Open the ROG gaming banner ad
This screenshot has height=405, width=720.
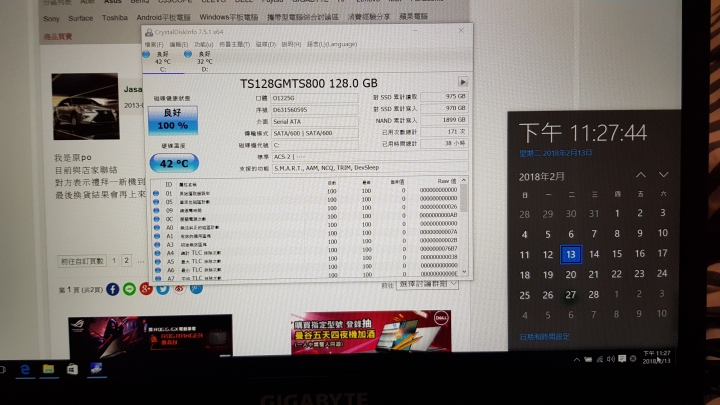click(150, 337)
